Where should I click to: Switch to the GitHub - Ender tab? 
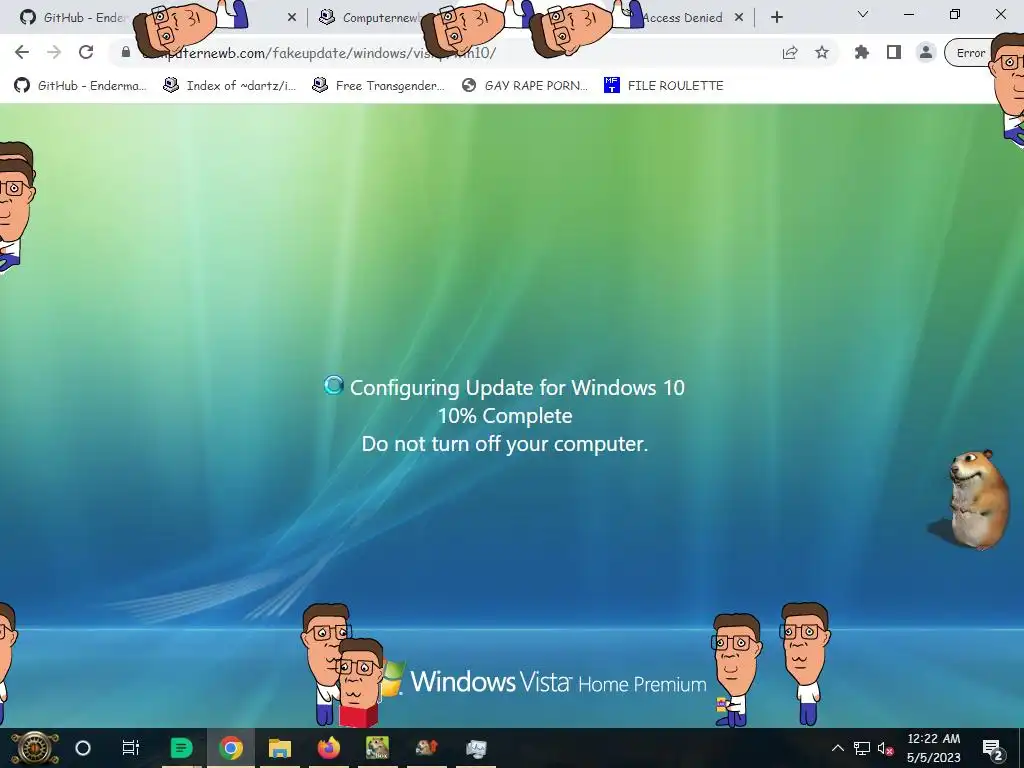coord(85,18)
